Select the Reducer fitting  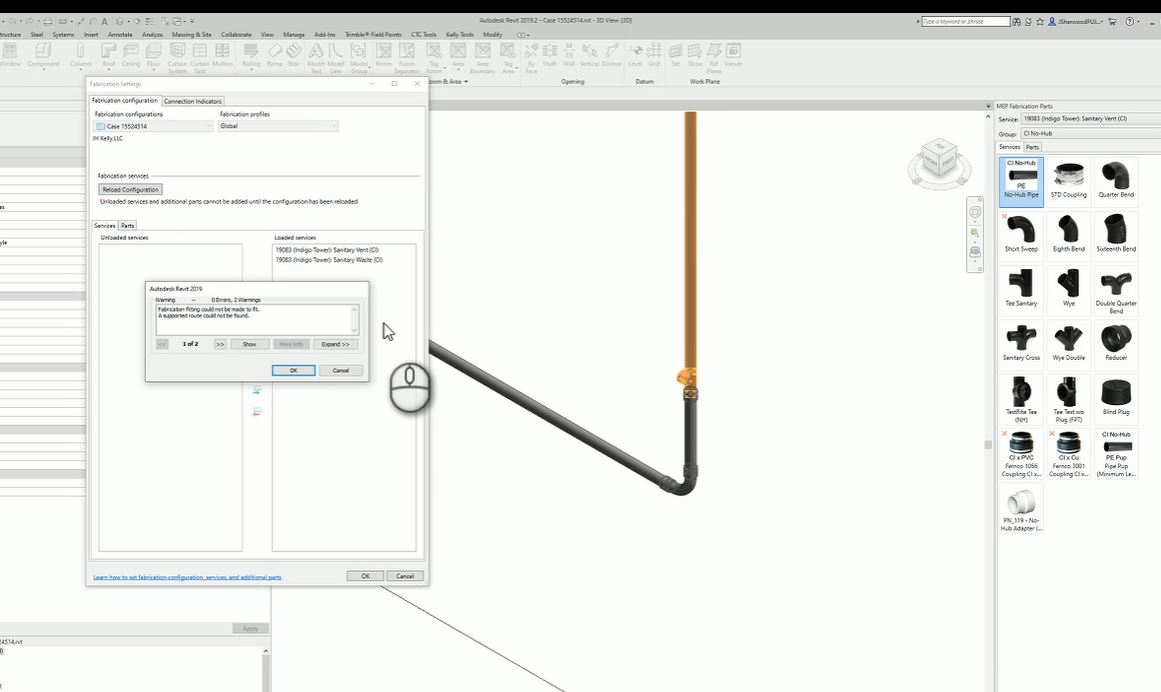1116,343
